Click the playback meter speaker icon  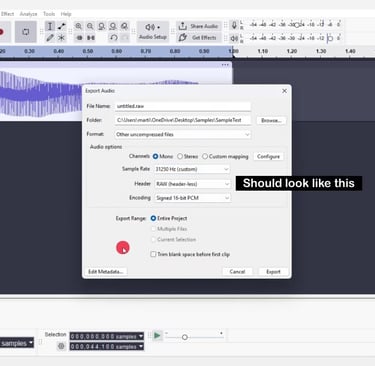click(x=234, y=38)
